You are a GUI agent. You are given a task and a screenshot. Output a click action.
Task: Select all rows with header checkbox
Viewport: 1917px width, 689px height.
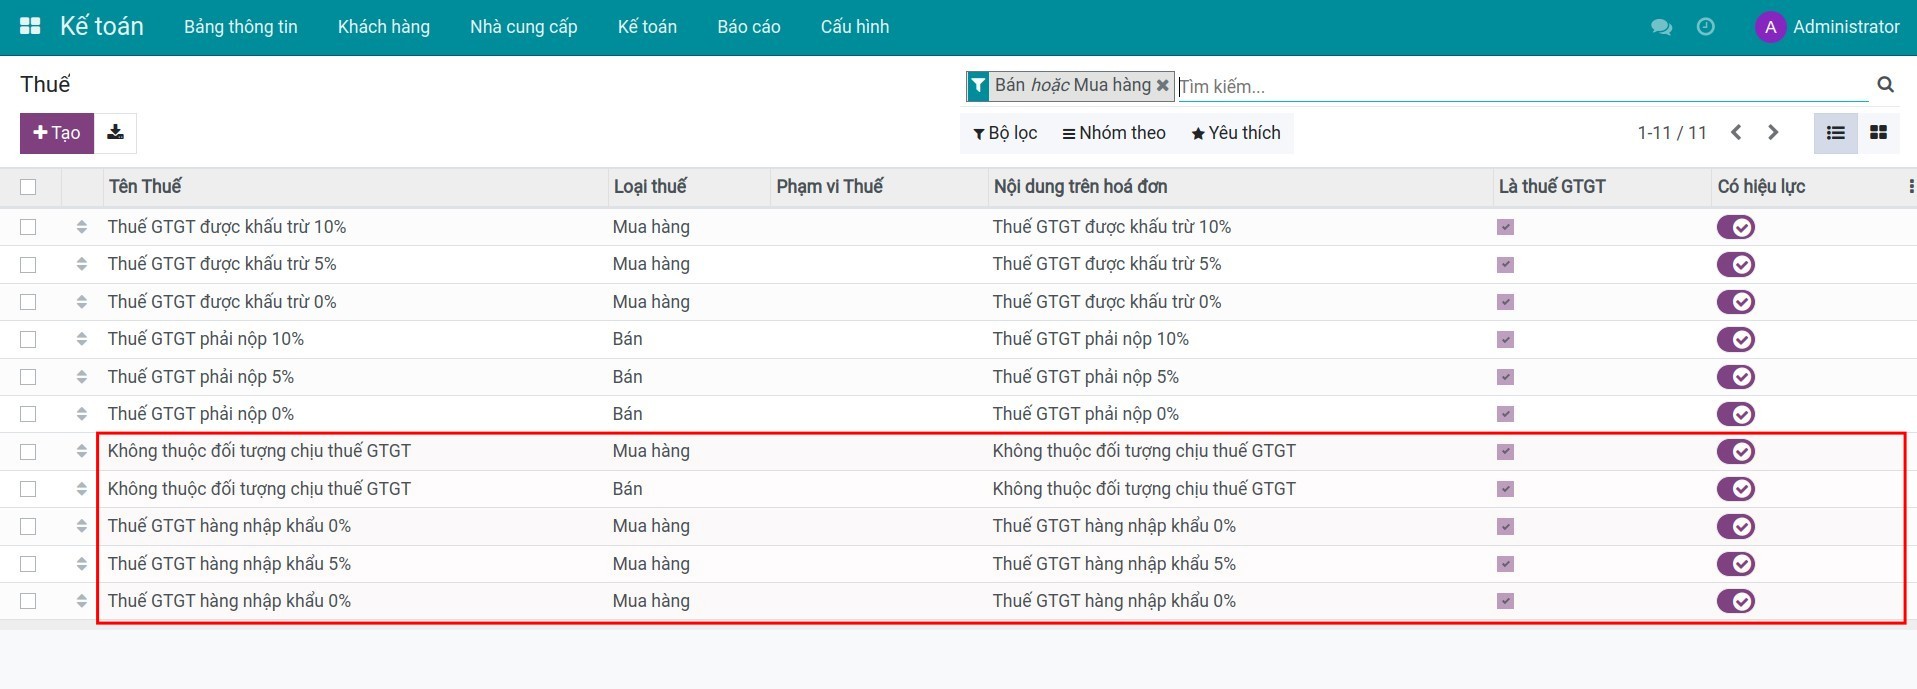(28, 187)
